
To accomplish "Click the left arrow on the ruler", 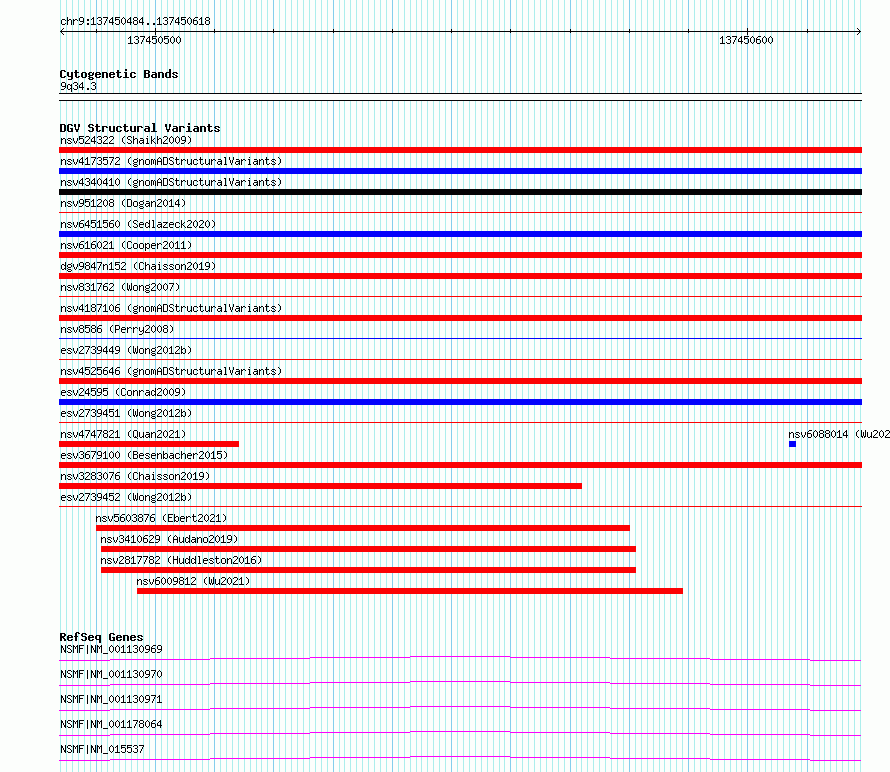I will coord(62,32).
